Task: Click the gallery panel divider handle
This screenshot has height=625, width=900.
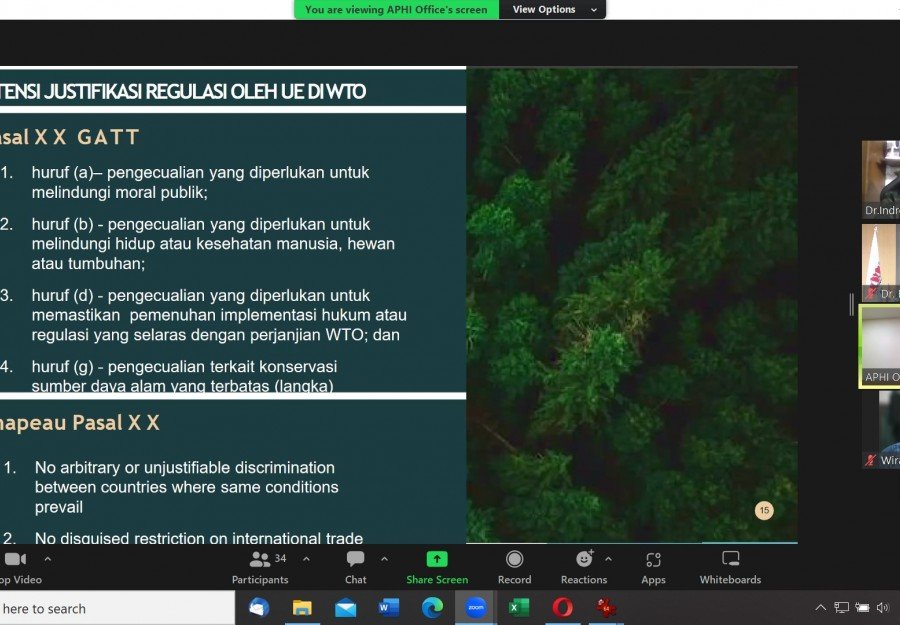Action: coord(851,304)
